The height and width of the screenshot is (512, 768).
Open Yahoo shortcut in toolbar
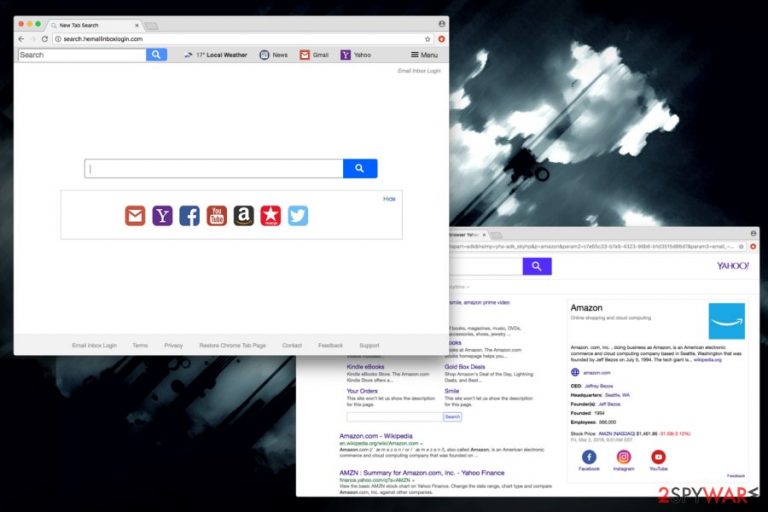tap(356, 55)
